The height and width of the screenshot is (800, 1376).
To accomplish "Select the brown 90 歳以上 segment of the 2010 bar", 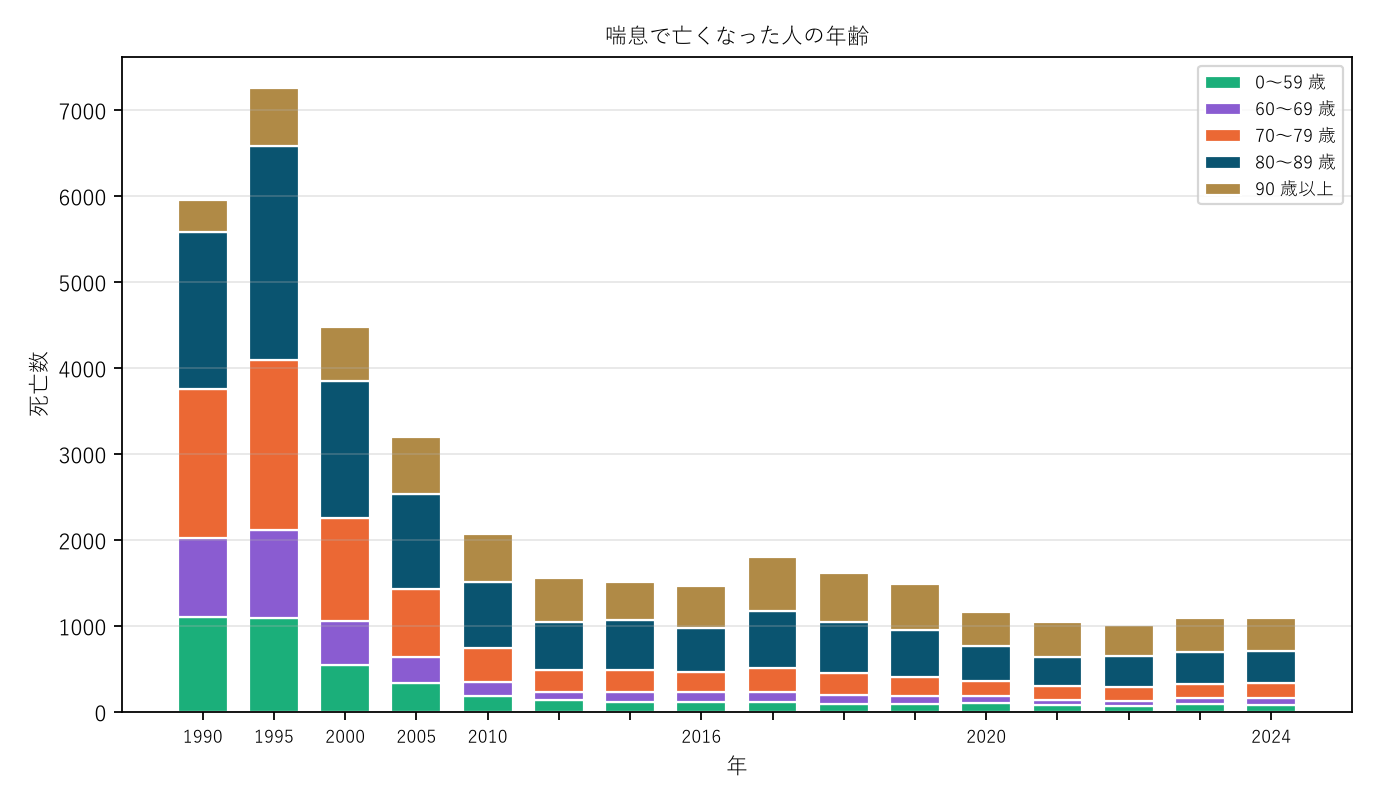I will (487, 558).
